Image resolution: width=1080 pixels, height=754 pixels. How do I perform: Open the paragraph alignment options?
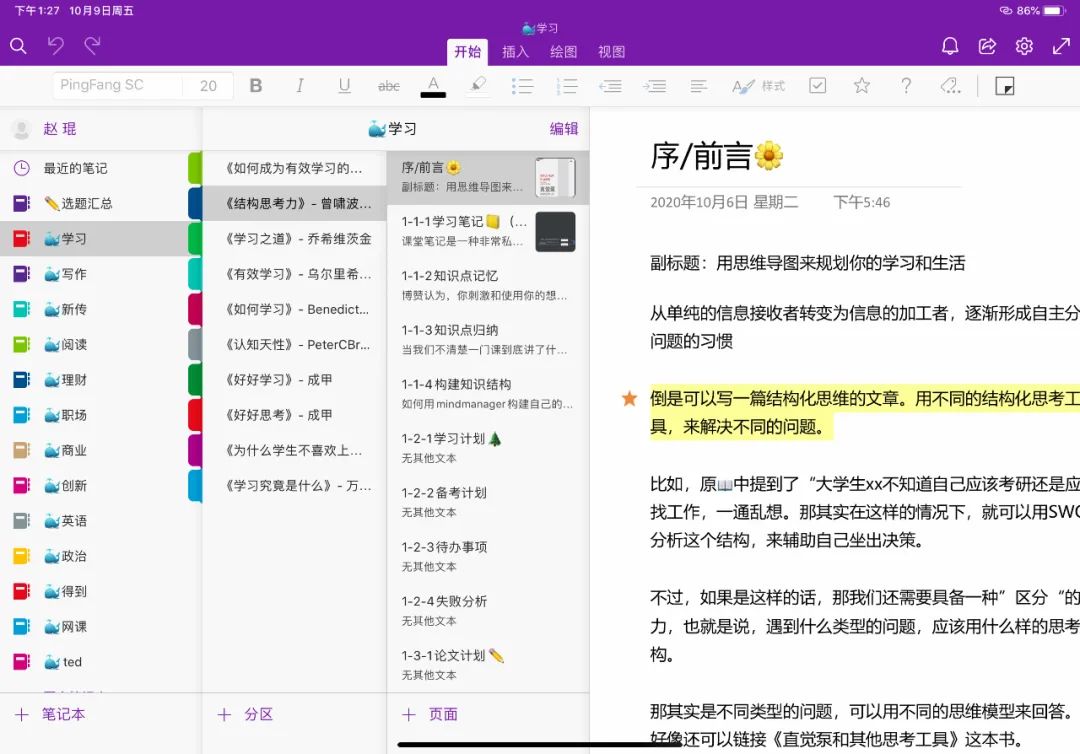click(x=698, y=86)
